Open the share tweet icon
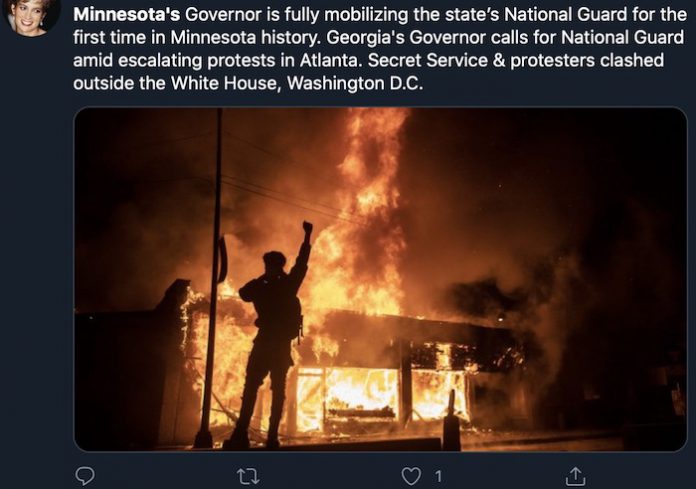 (x=575, y=476)
